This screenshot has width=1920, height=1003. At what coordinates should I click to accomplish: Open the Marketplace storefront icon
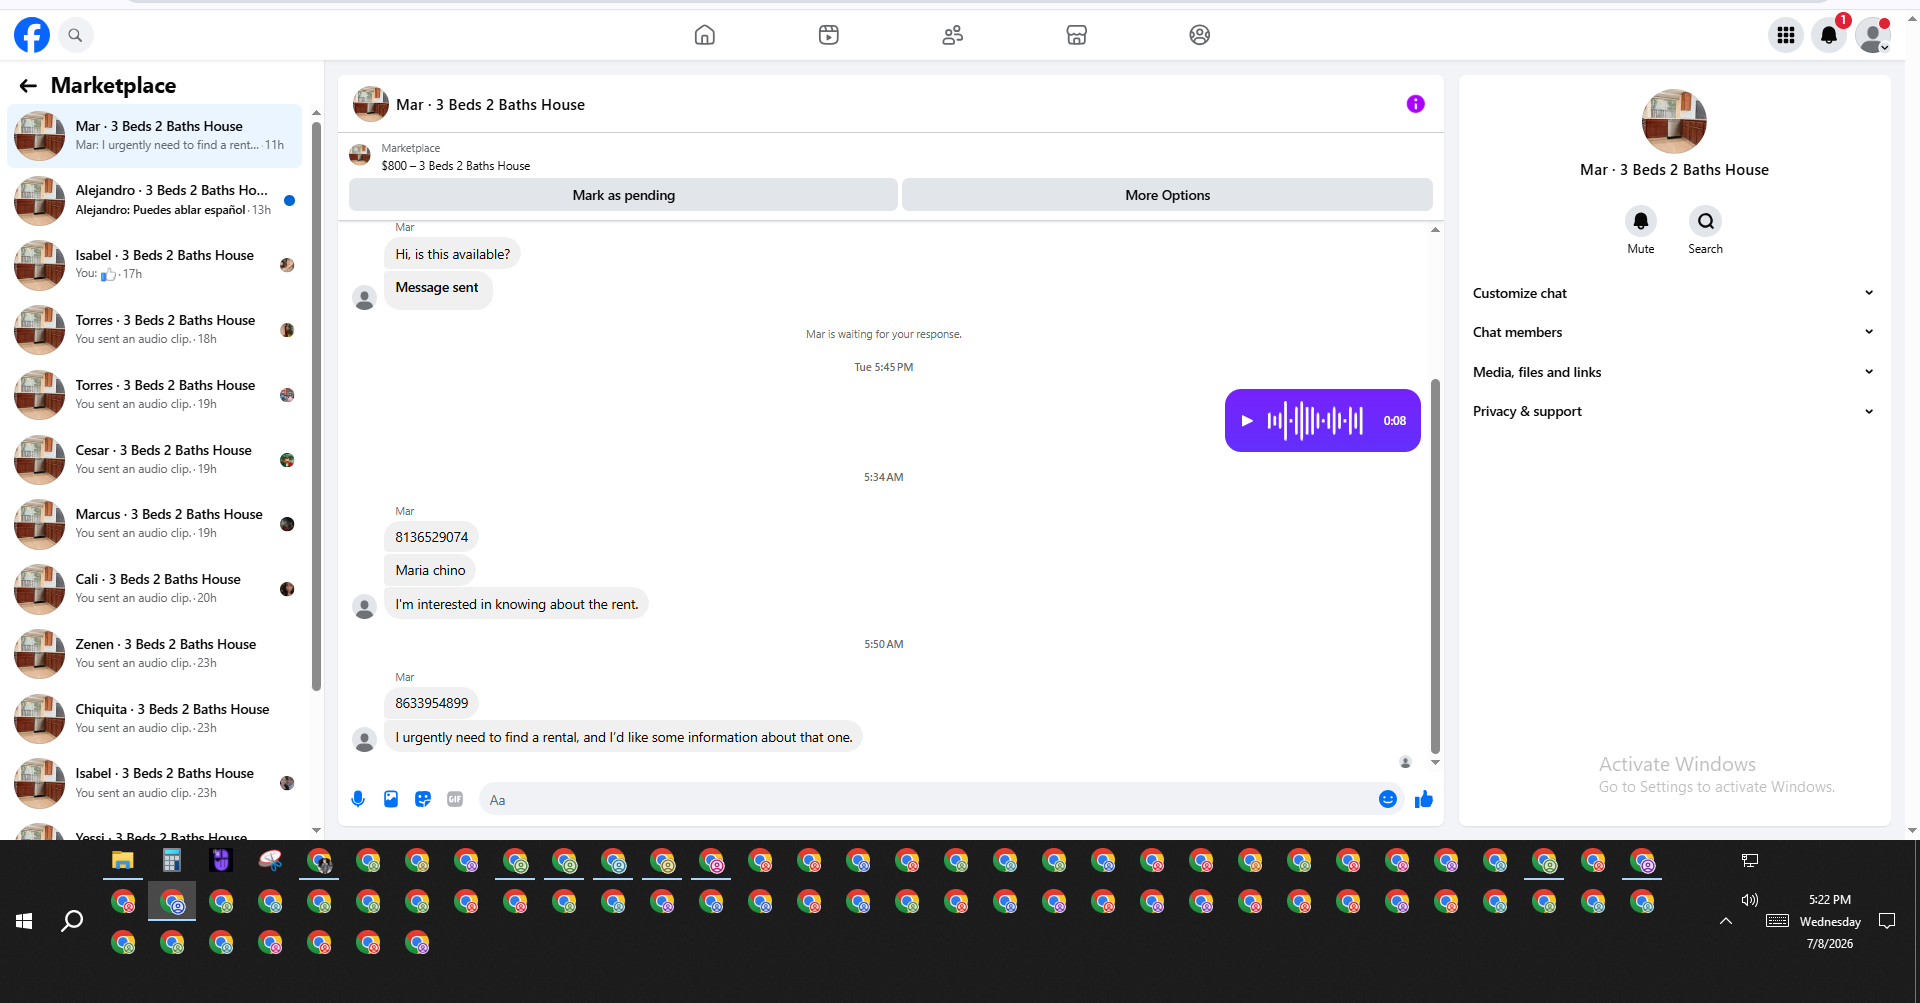click(1076, 35)
